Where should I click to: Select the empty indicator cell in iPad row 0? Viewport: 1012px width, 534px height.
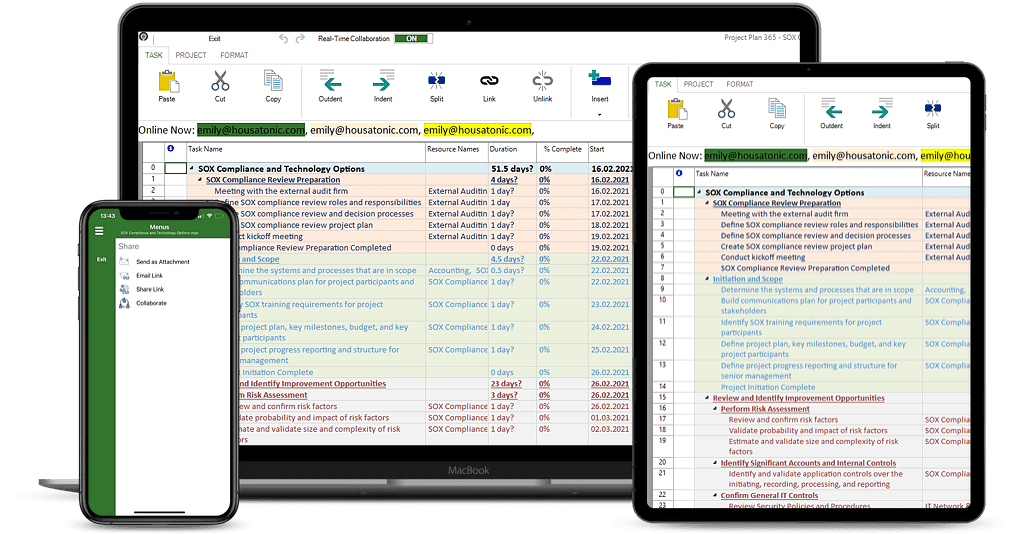(683, 192)
